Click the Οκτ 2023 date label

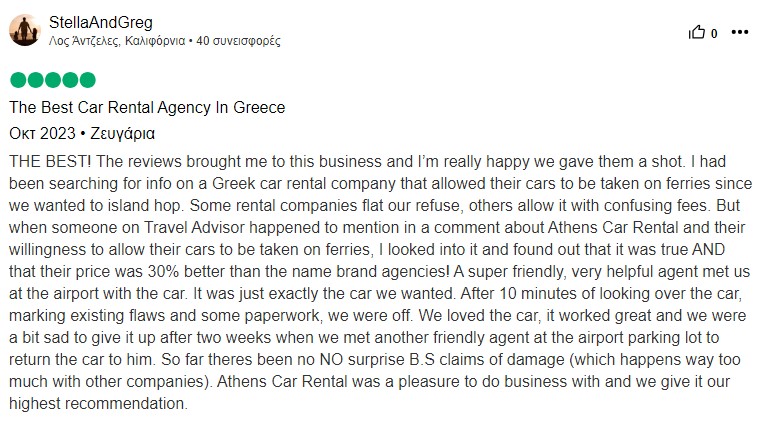click(42, 133)
